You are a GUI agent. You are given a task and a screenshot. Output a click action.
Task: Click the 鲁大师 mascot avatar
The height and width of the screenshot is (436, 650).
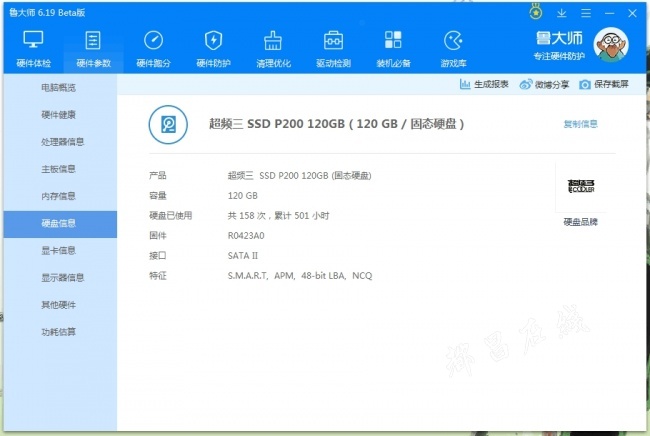611,44
